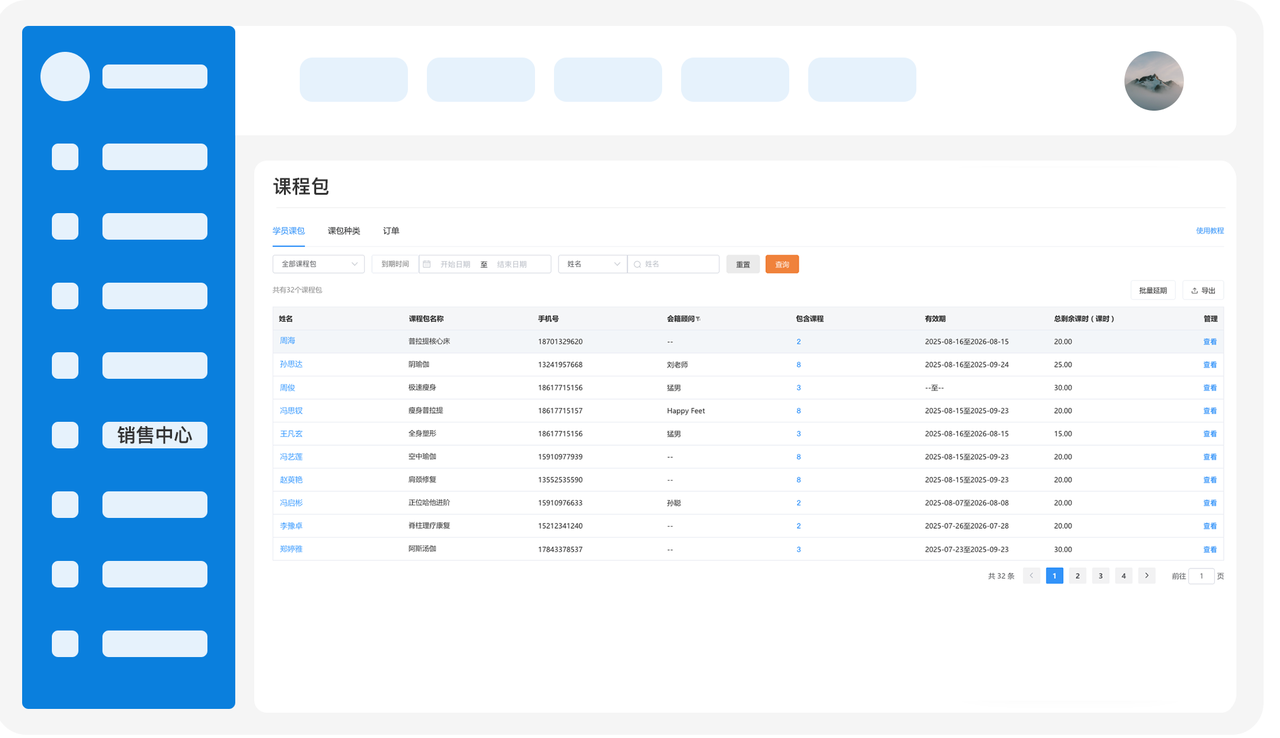Click the round logo at the sidebar top

click(65, 77)
